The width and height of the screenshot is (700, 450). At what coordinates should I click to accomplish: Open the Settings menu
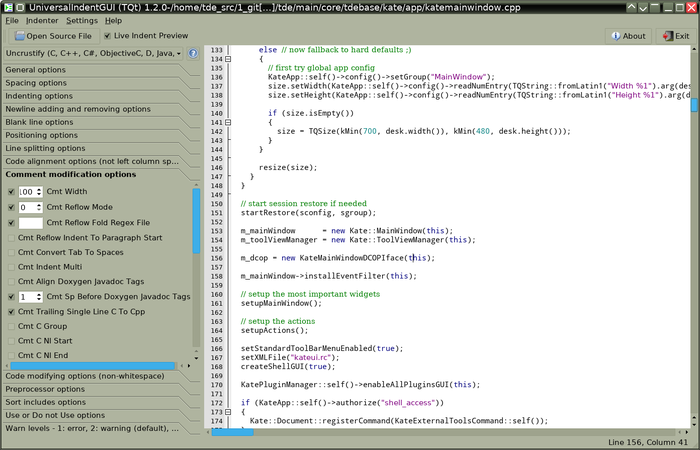[x=82, y=20]
